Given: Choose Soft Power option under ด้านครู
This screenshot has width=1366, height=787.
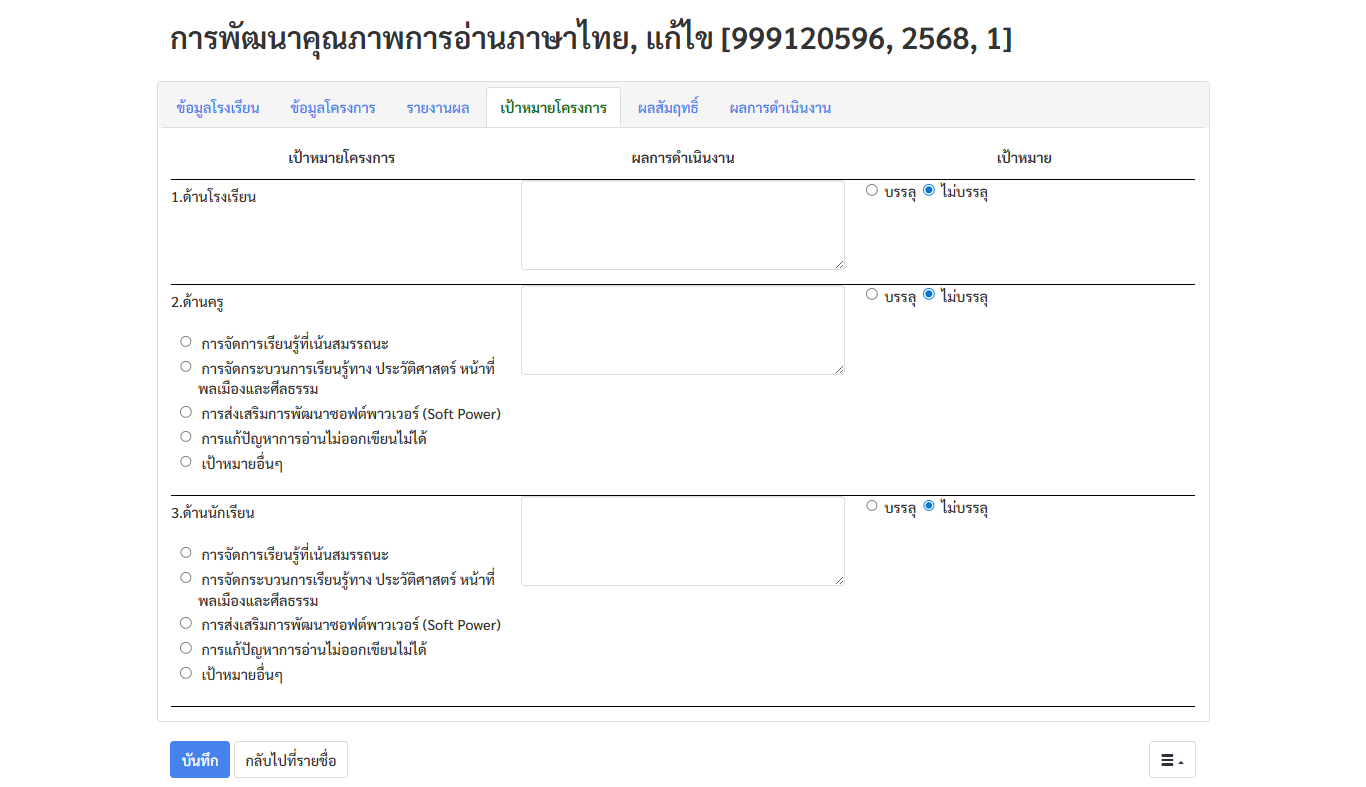Looking at the screenshot, I should tap(186, 412).
